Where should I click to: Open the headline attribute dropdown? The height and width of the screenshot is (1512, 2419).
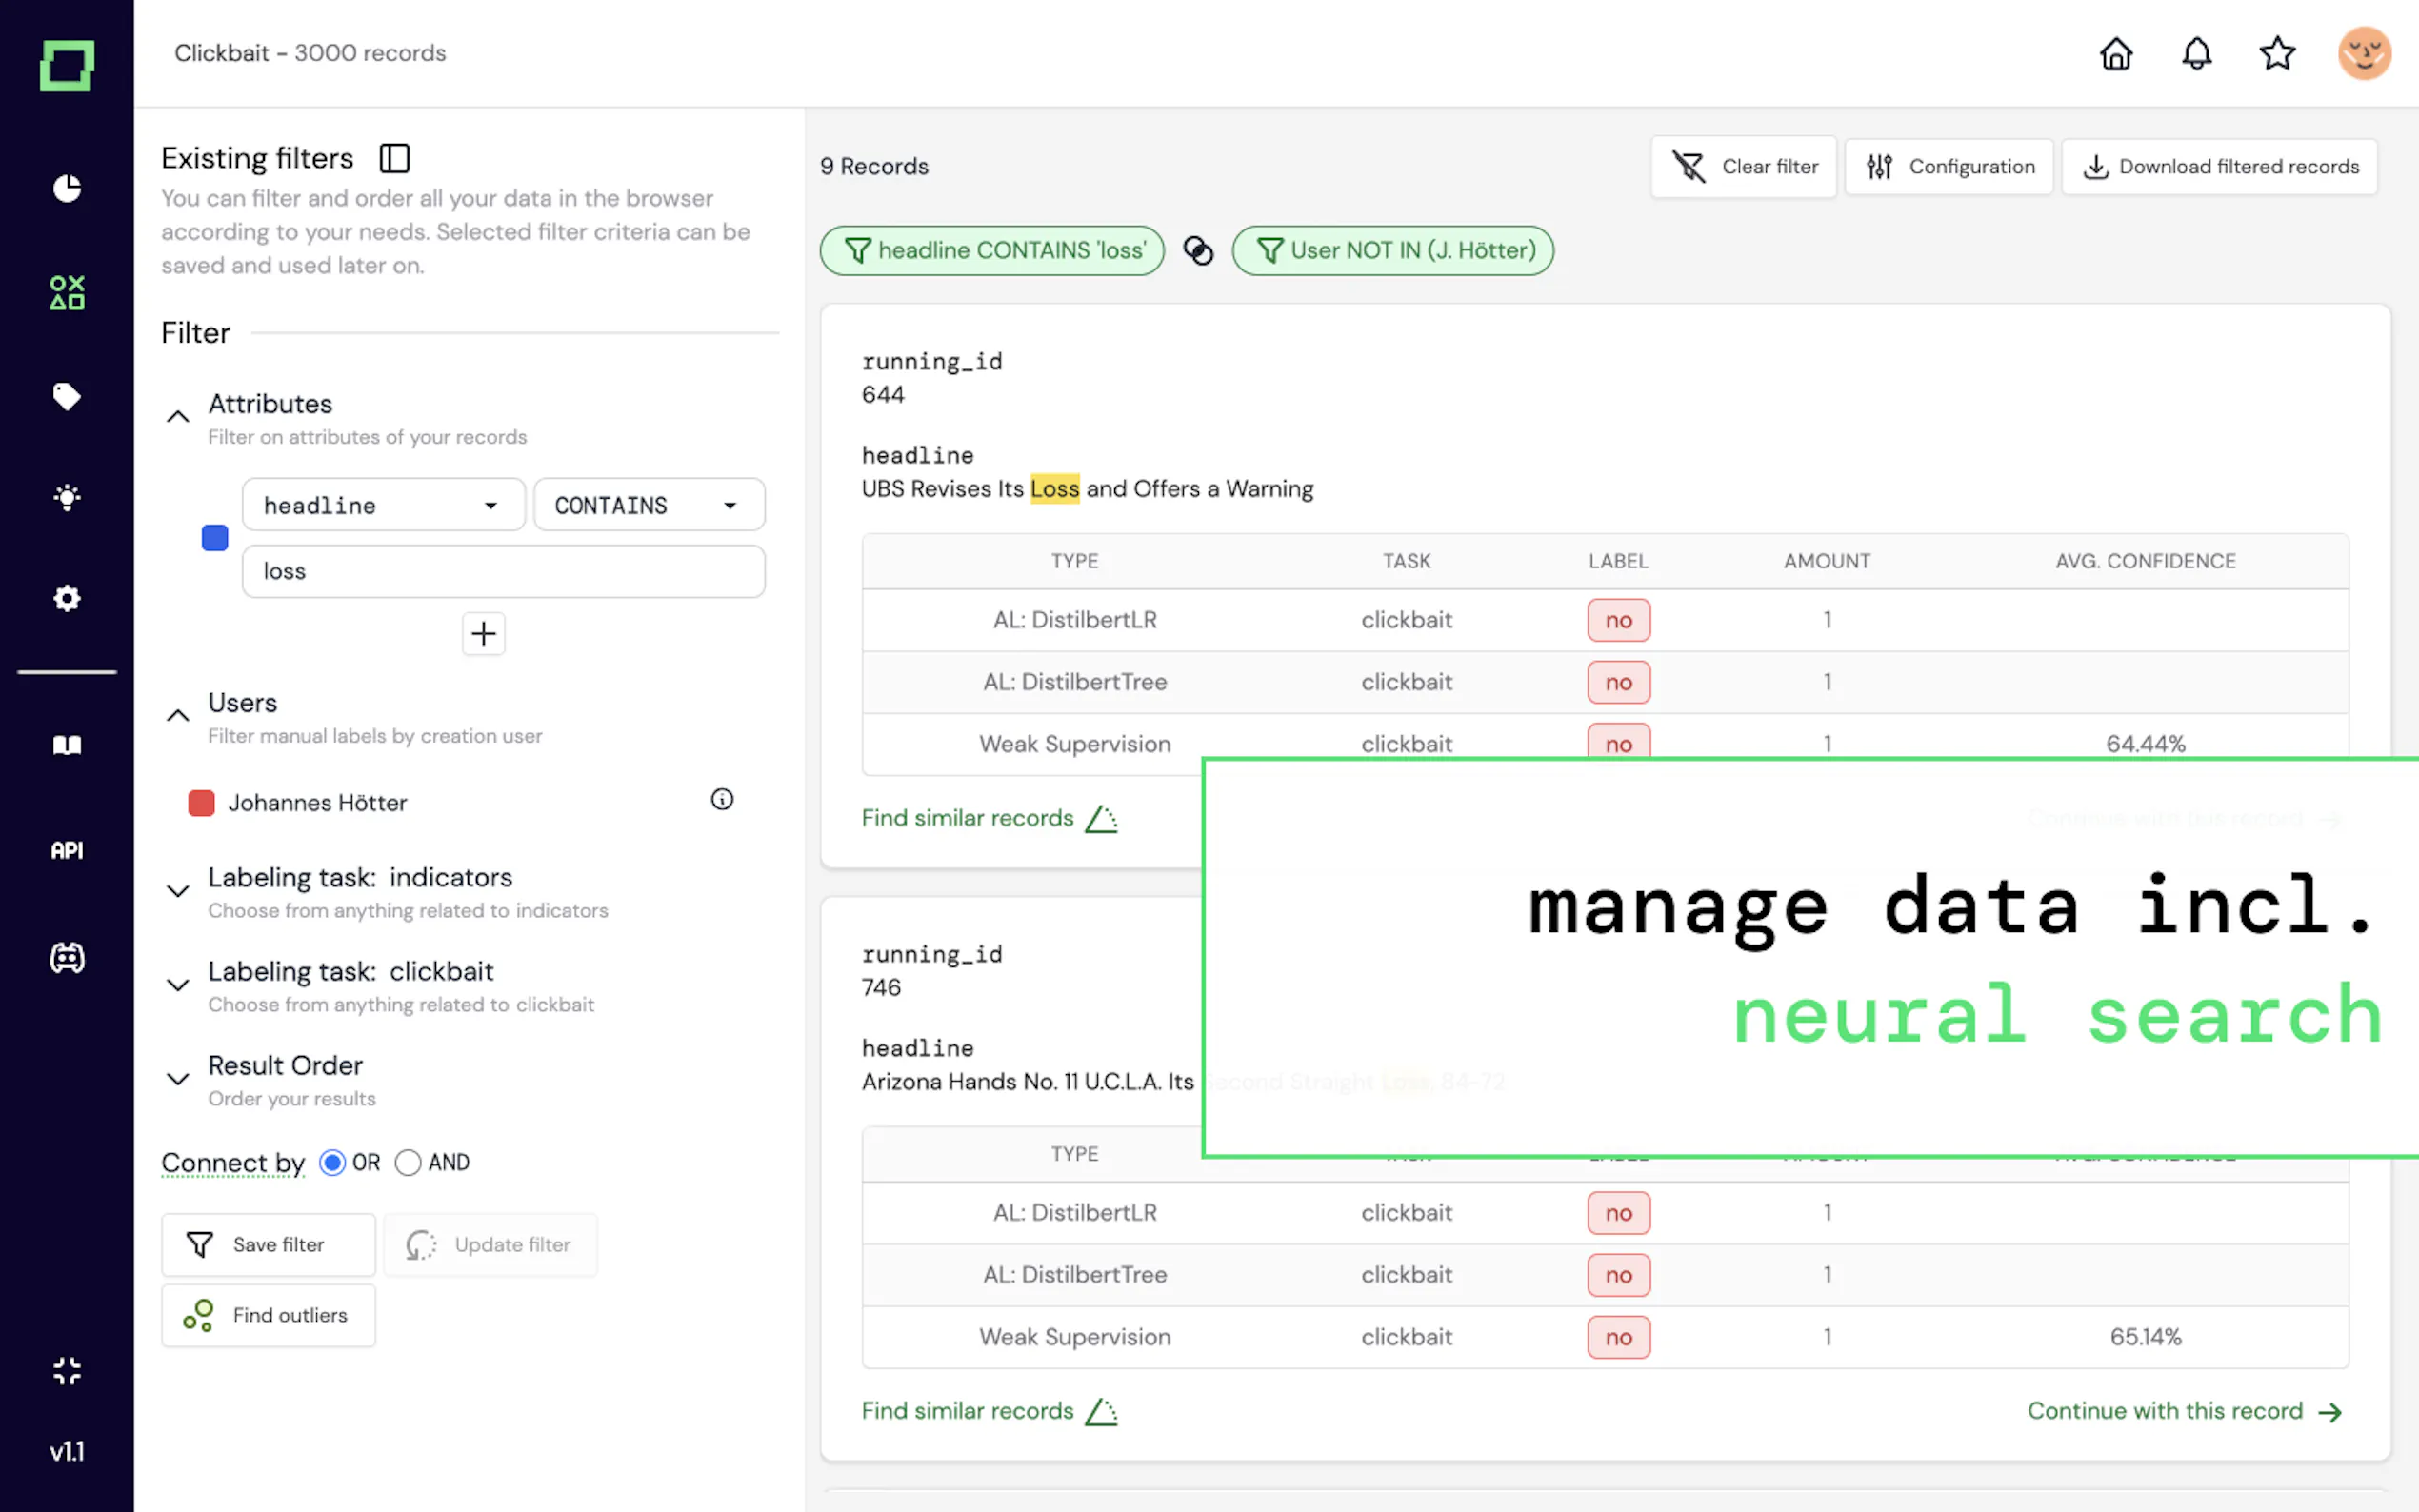(x=383, y=505)
